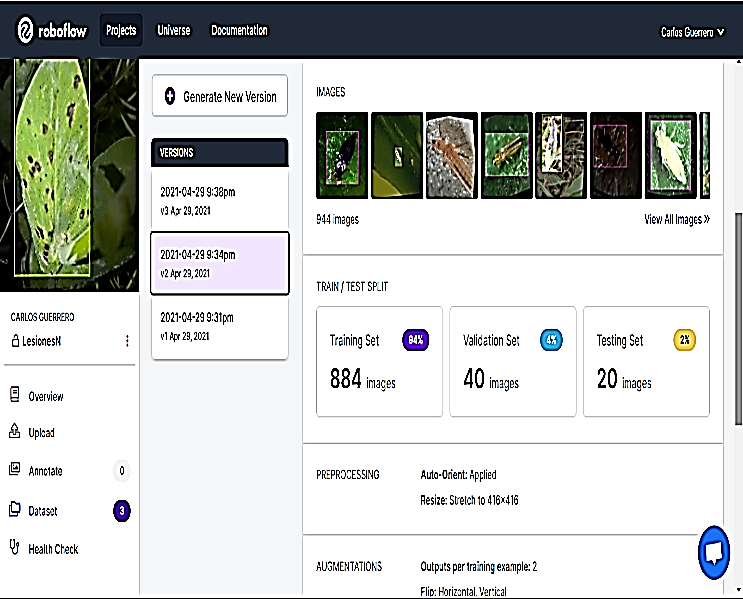This screenshot has width=743, height=599.
Task: Open the Documentation menu item
Action: coord(239,30)
